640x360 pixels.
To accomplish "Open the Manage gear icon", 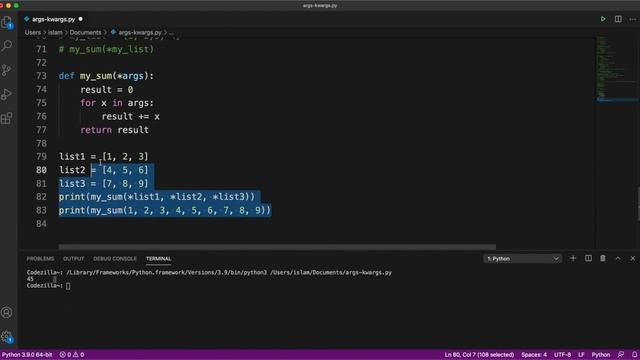I will (7, 337).
